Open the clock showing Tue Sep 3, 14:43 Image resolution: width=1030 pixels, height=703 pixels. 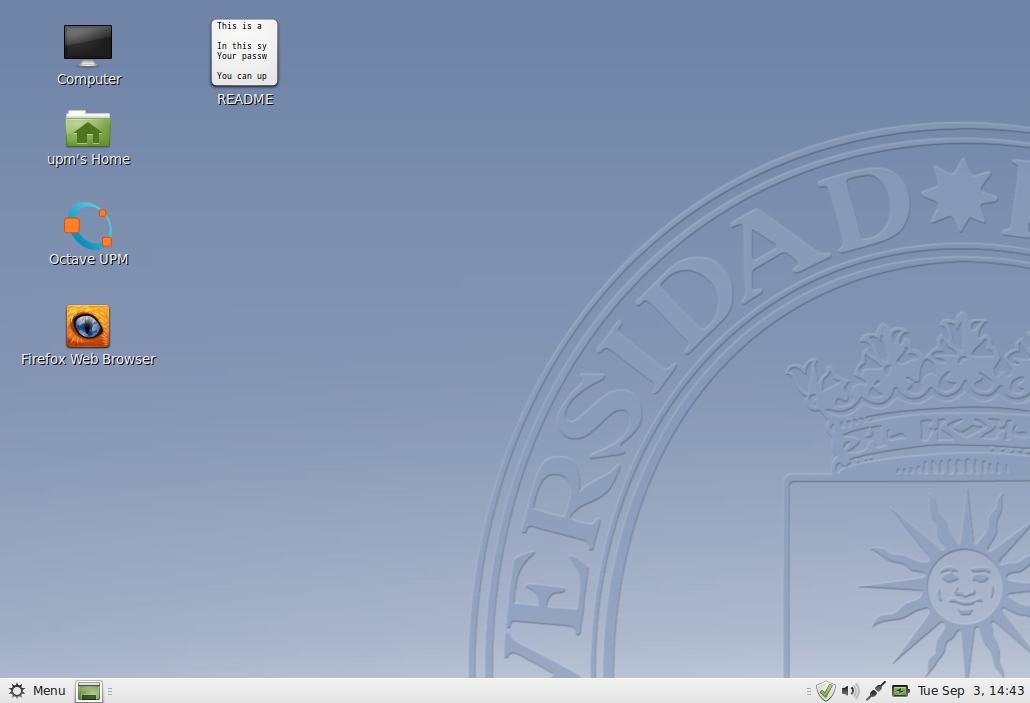[x=971, y=691]
